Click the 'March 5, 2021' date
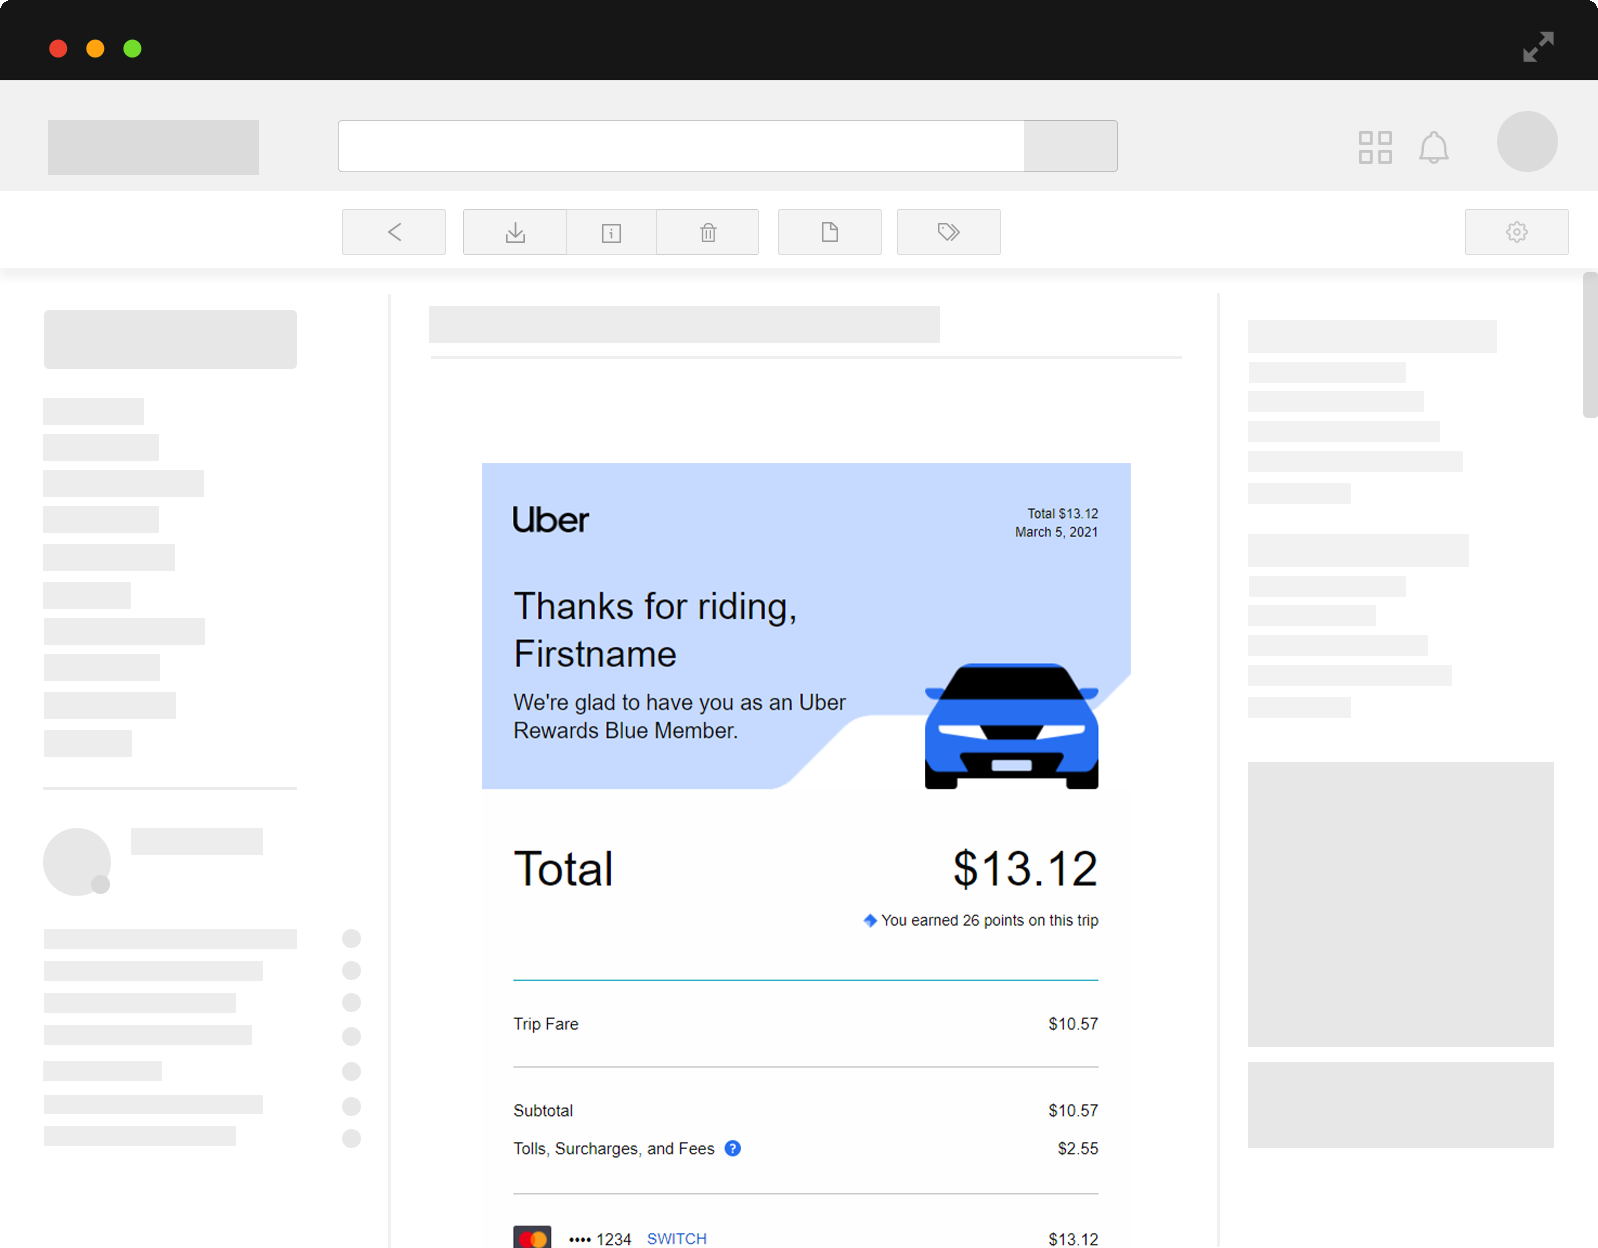This screenshot has height=1248, width=1598. (x=1056, y=532)
